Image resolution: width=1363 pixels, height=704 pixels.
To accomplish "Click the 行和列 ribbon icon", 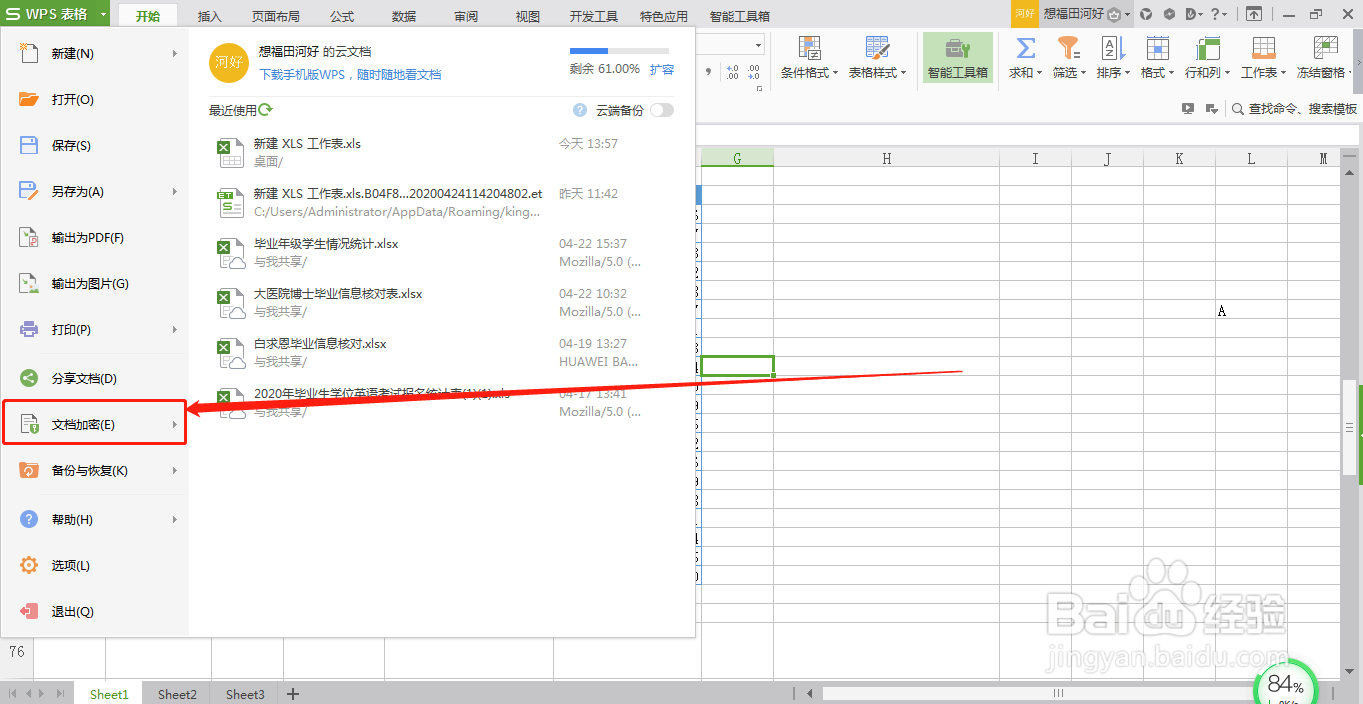I will pos(1207,48).
